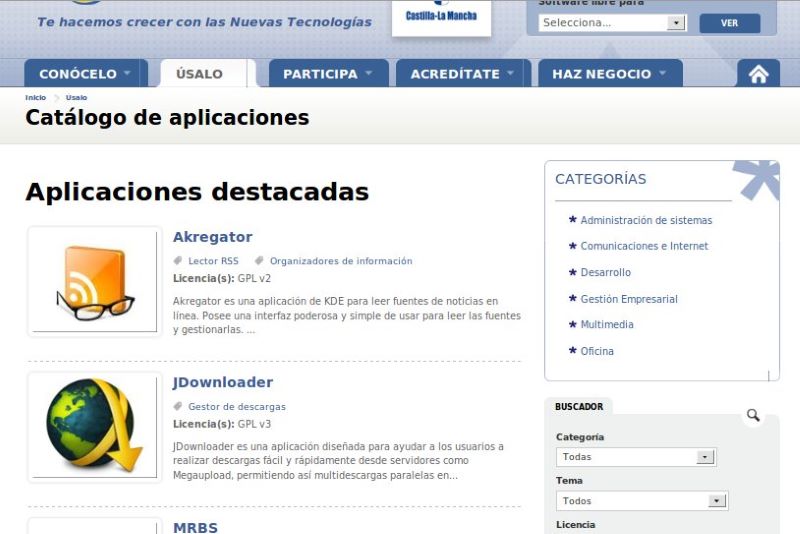This screenshot has width=800, height=534.
Task: Open the HAZ NEGOCIO menu
Action: [x=610, y=73]
